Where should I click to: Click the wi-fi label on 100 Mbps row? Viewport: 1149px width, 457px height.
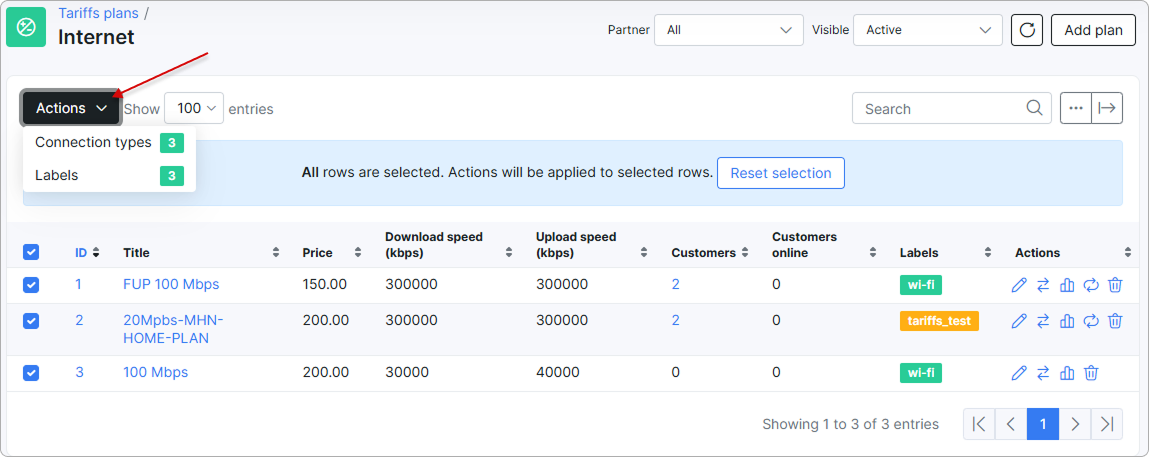(x=920, y=374)
